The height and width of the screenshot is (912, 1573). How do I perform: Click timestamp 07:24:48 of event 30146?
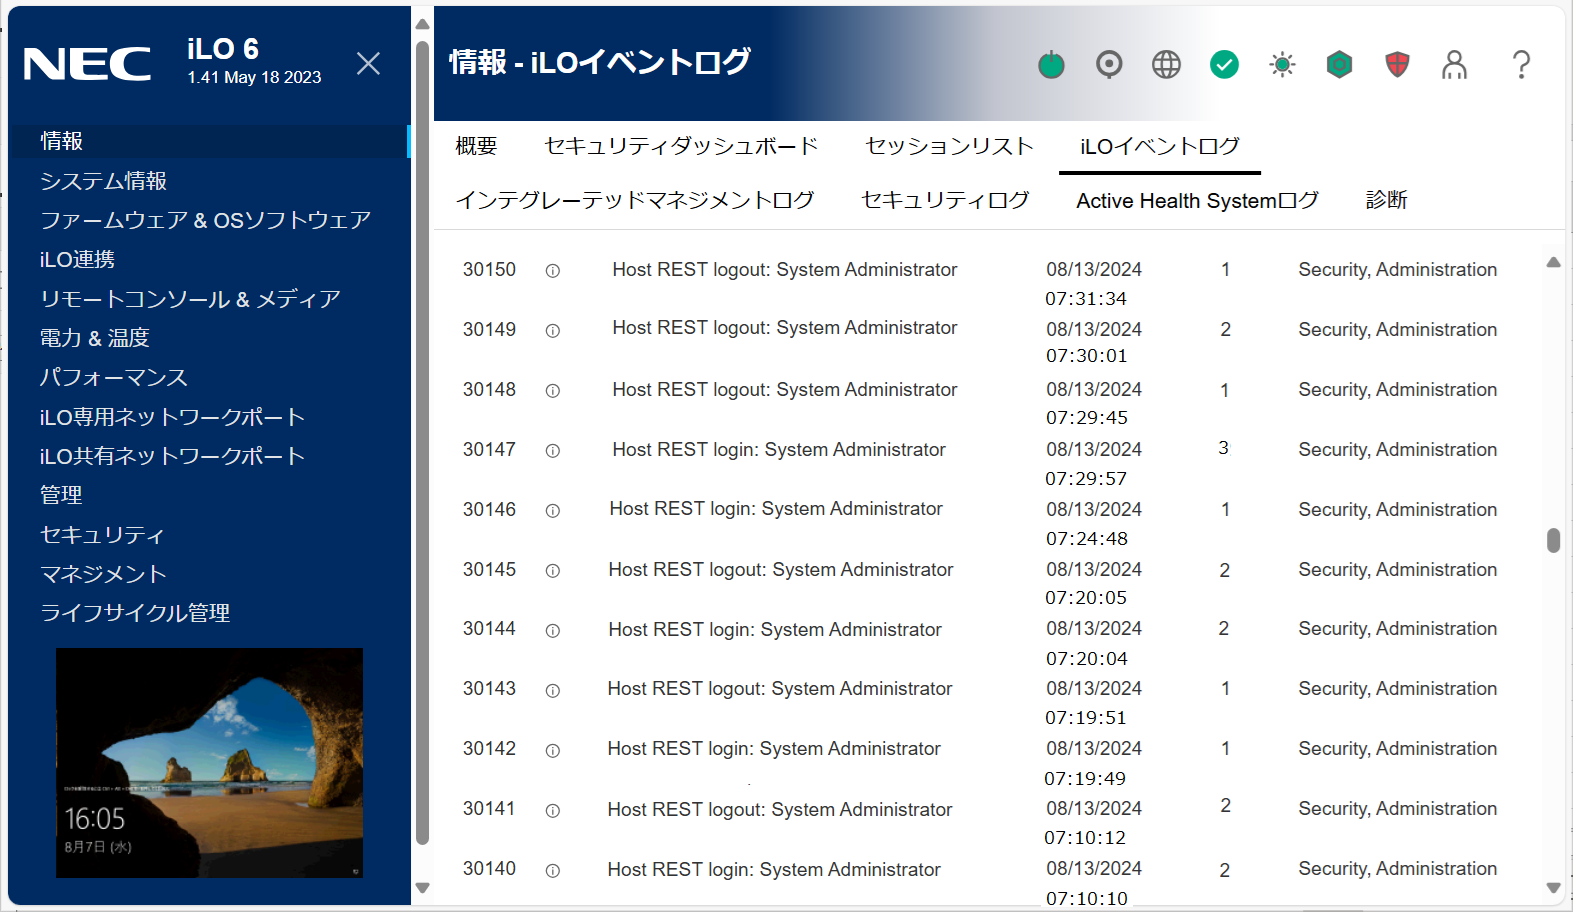[x=1087, y=539]
